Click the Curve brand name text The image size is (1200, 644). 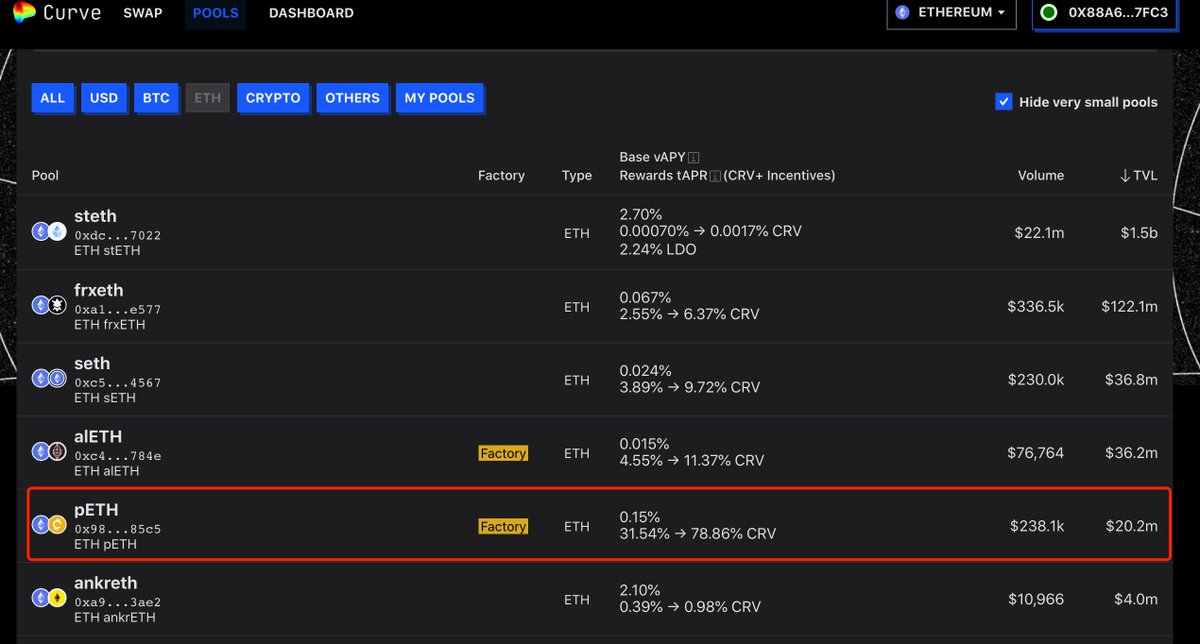coord(72,13)
